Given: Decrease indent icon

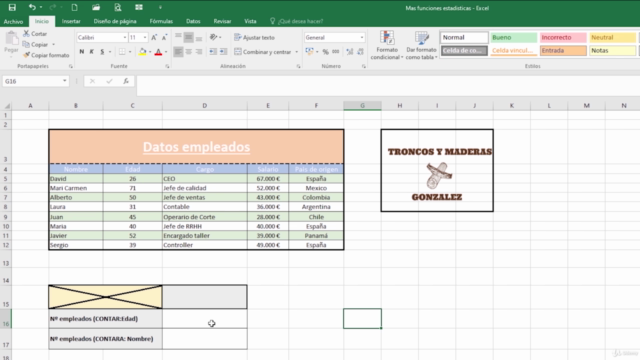Looking at the screenshot, I should [x=213, y=52].
